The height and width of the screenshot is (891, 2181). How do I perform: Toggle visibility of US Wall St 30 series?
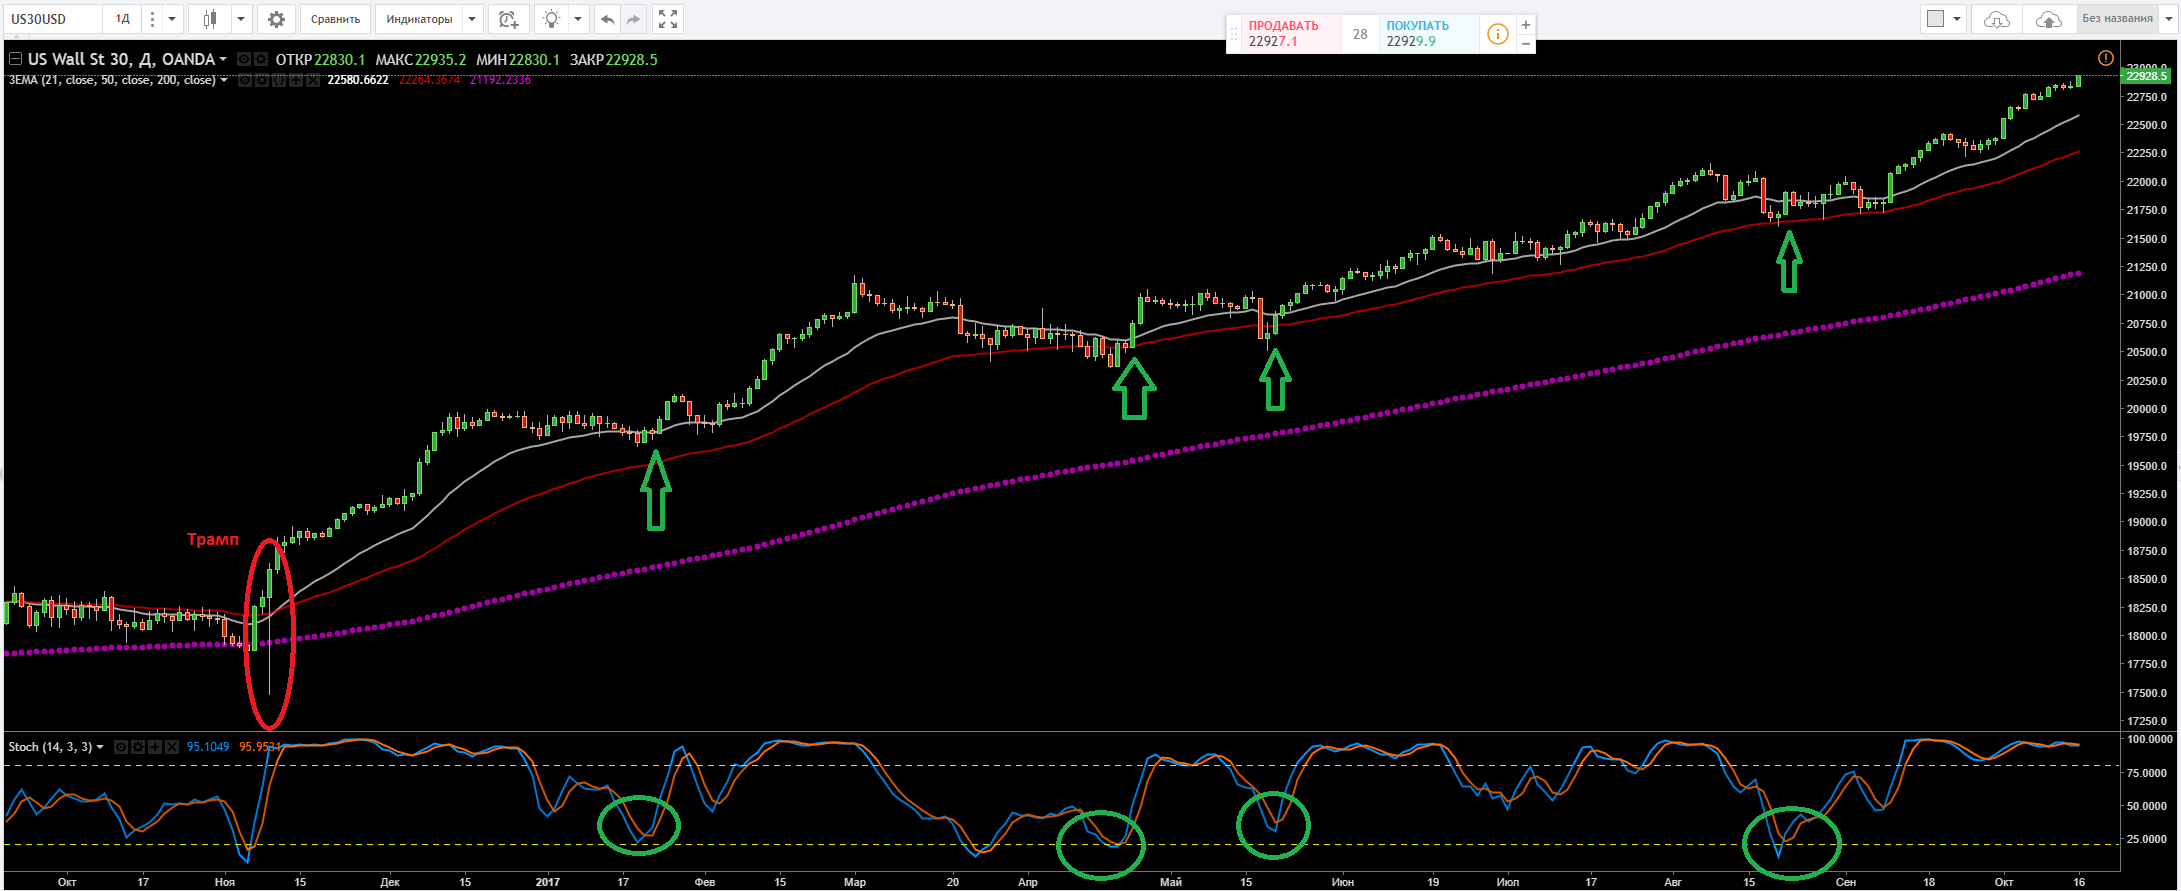point(244,59)
